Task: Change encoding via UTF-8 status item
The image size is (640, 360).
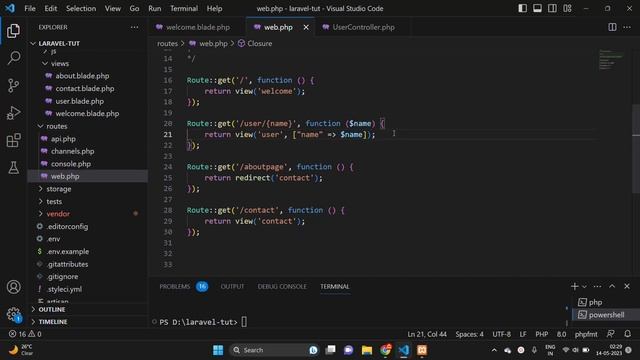Action: click(502, 334)
